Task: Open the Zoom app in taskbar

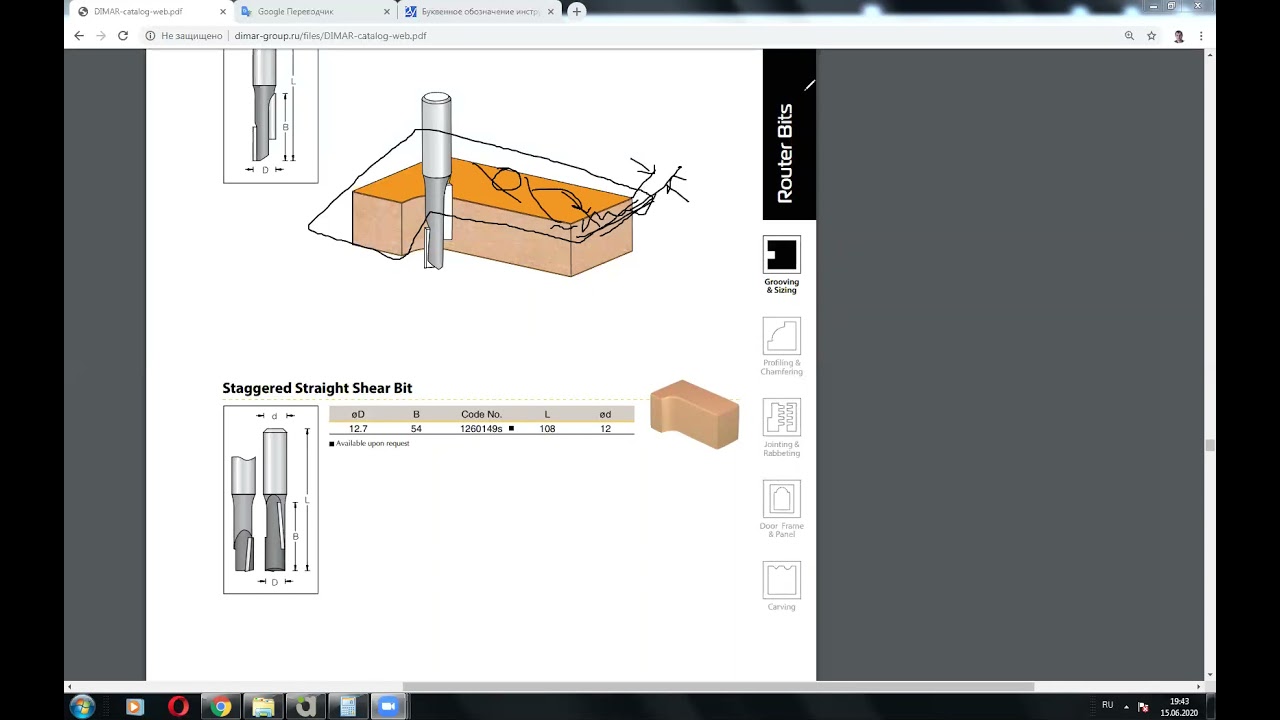Action: click(387, 706)
